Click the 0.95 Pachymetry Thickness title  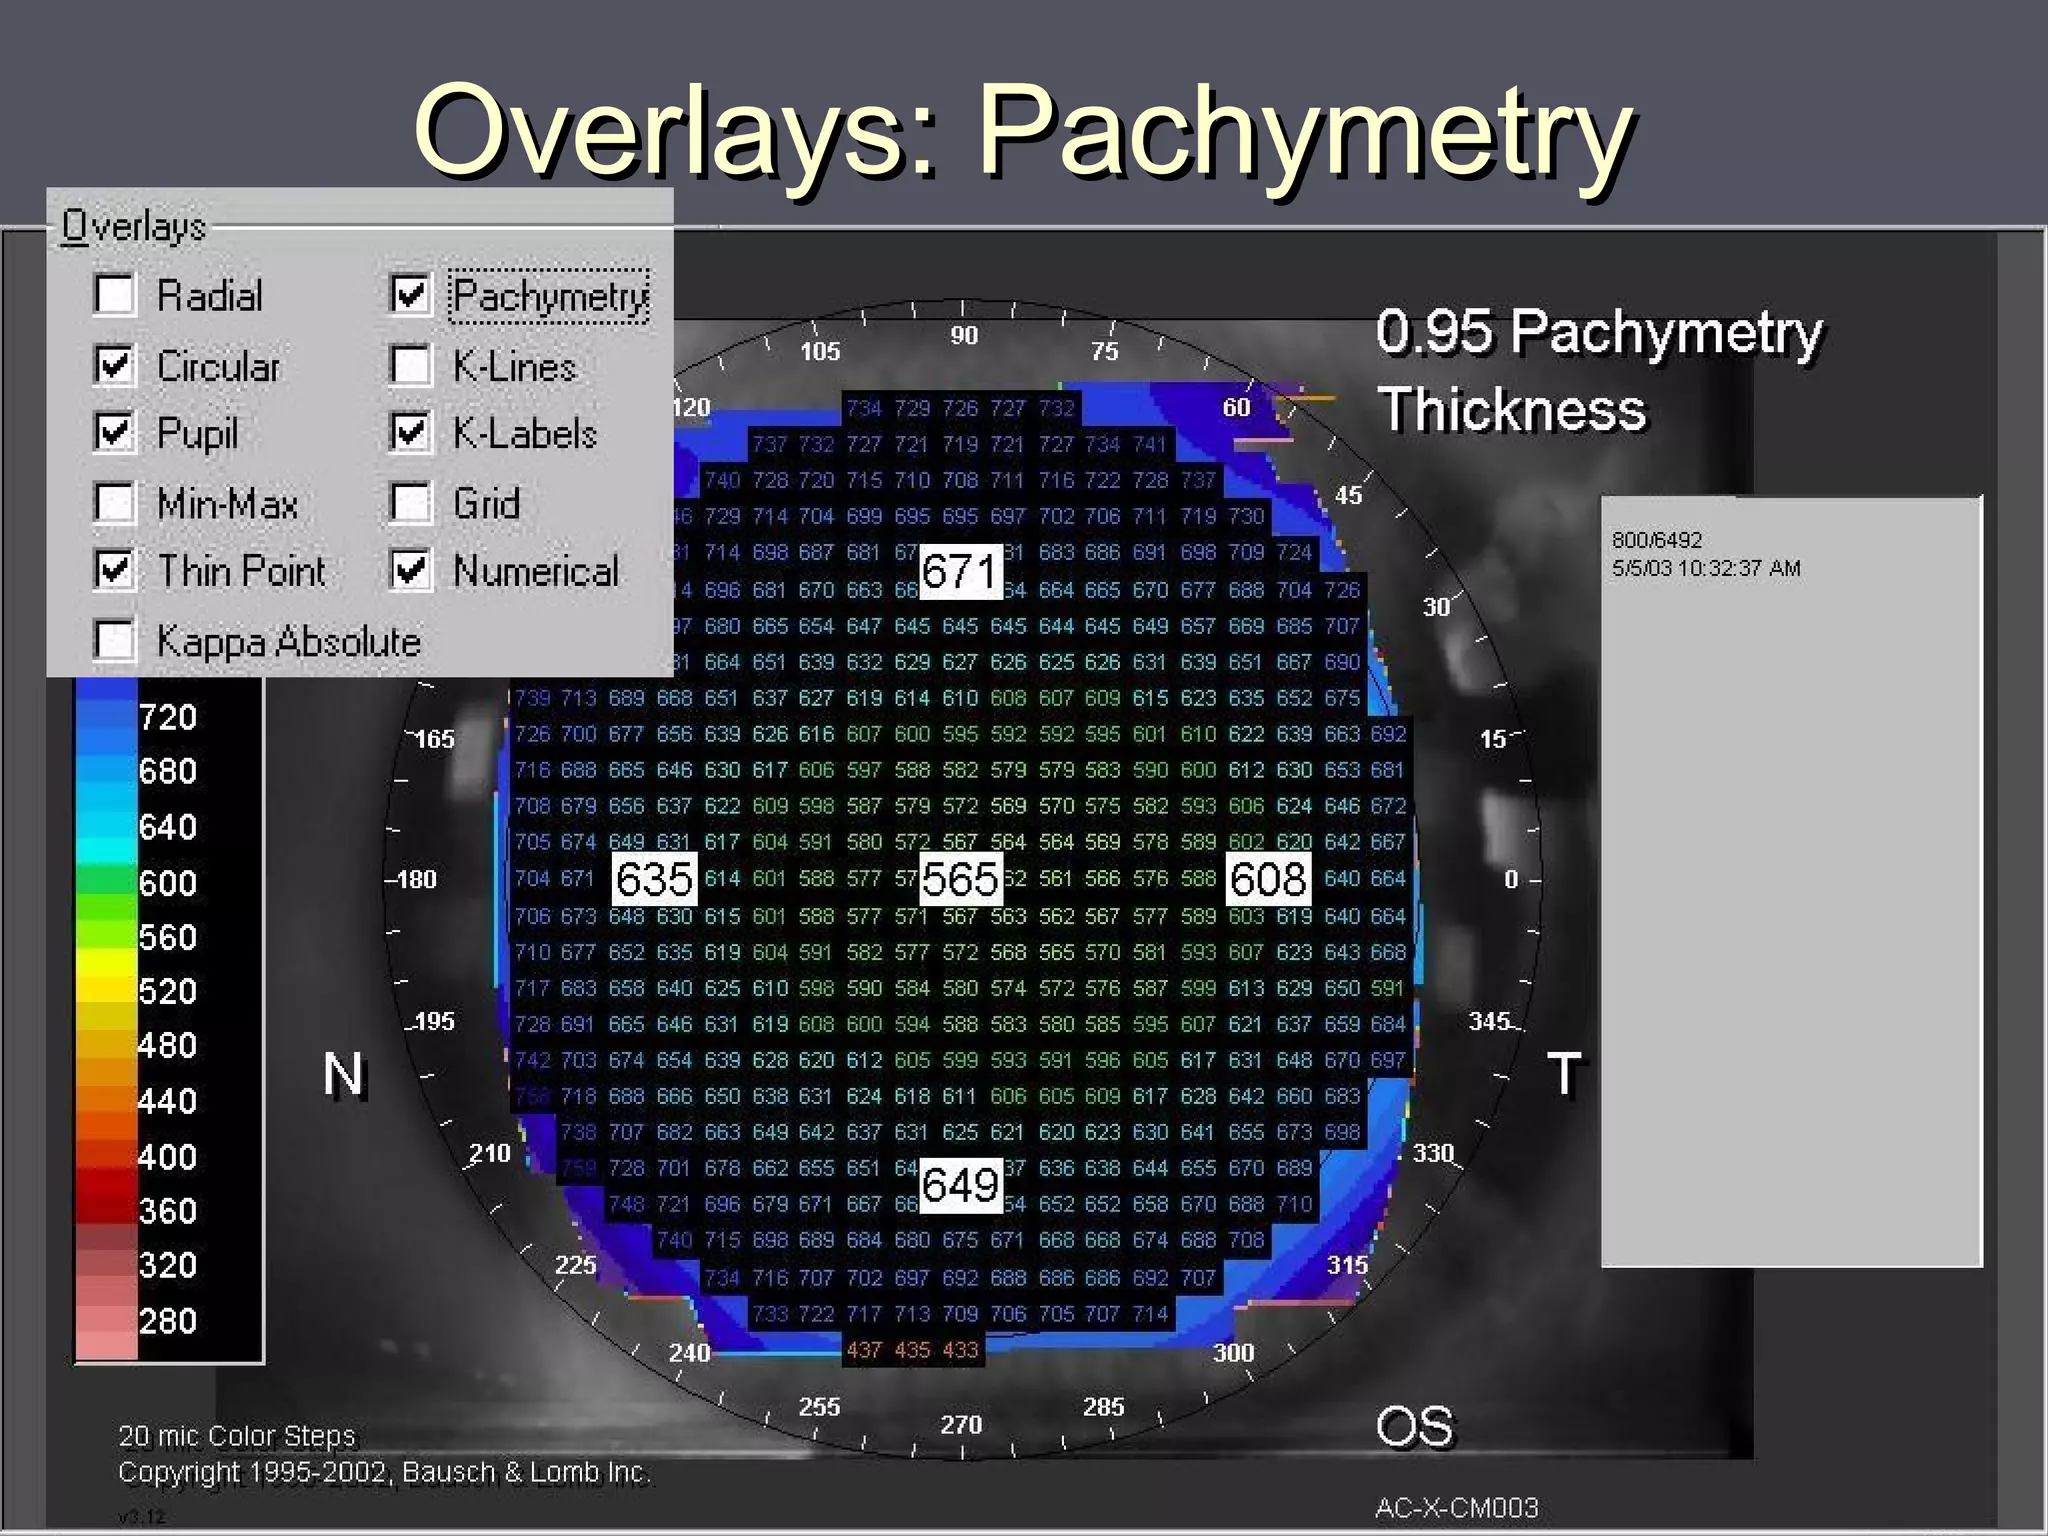tap(1599, 370)
